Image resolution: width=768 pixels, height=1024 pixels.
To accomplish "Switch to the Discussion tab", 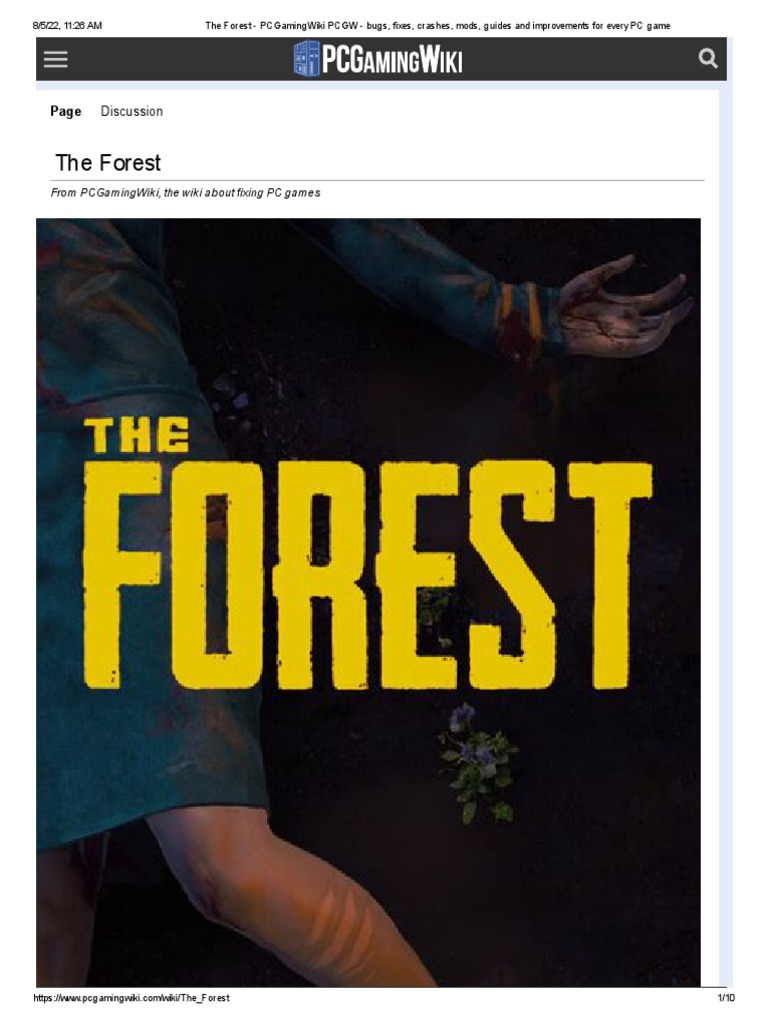I will (x=132, y=111).
